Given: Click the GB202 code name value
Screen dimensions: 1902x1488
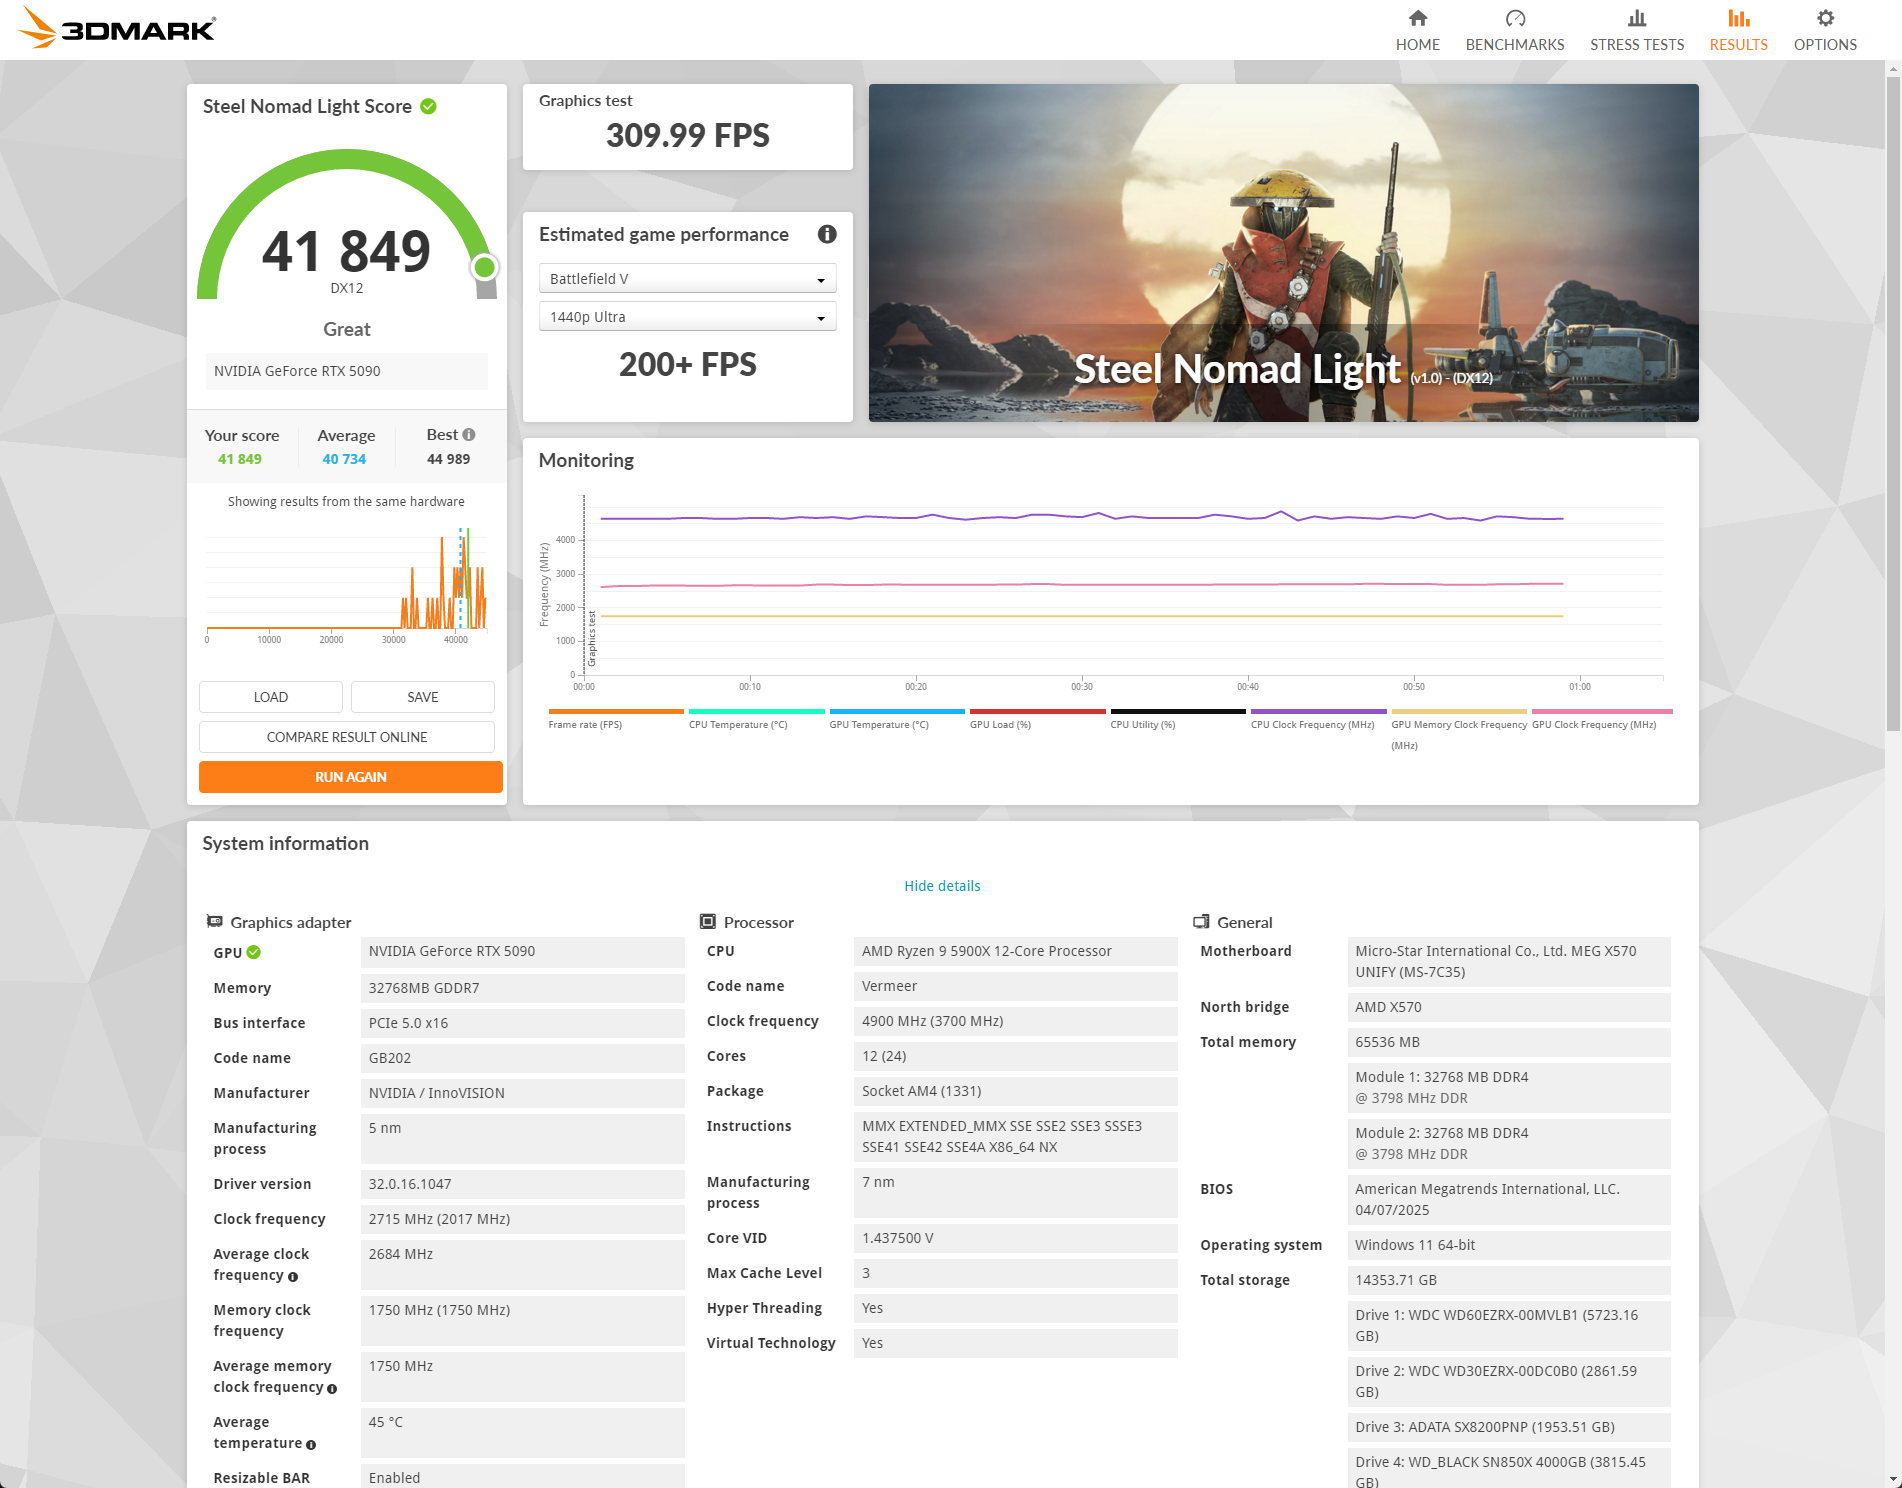Looking at the screenshot, I should (x=522, y=1058).
